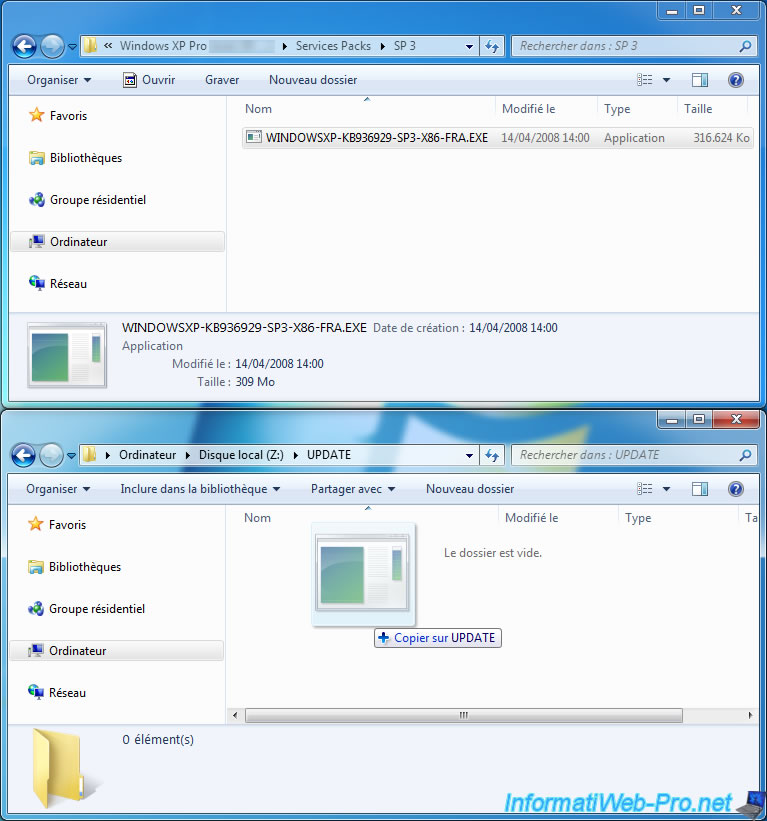The height and width of the screenshot is (821, 767).
Task: Select the SP 3 breadcrumb segment
Action: pyautogui.click(x=405, y=46)
